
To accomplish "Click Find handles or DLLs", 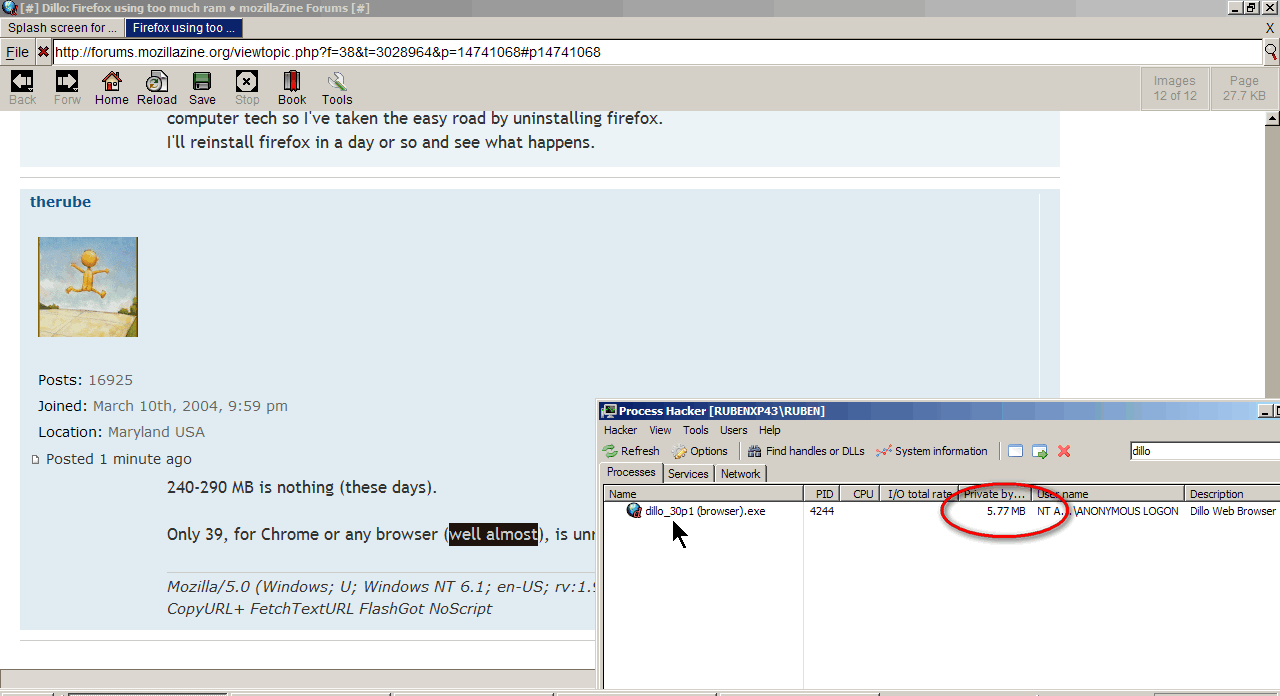I will coord(806,451).
